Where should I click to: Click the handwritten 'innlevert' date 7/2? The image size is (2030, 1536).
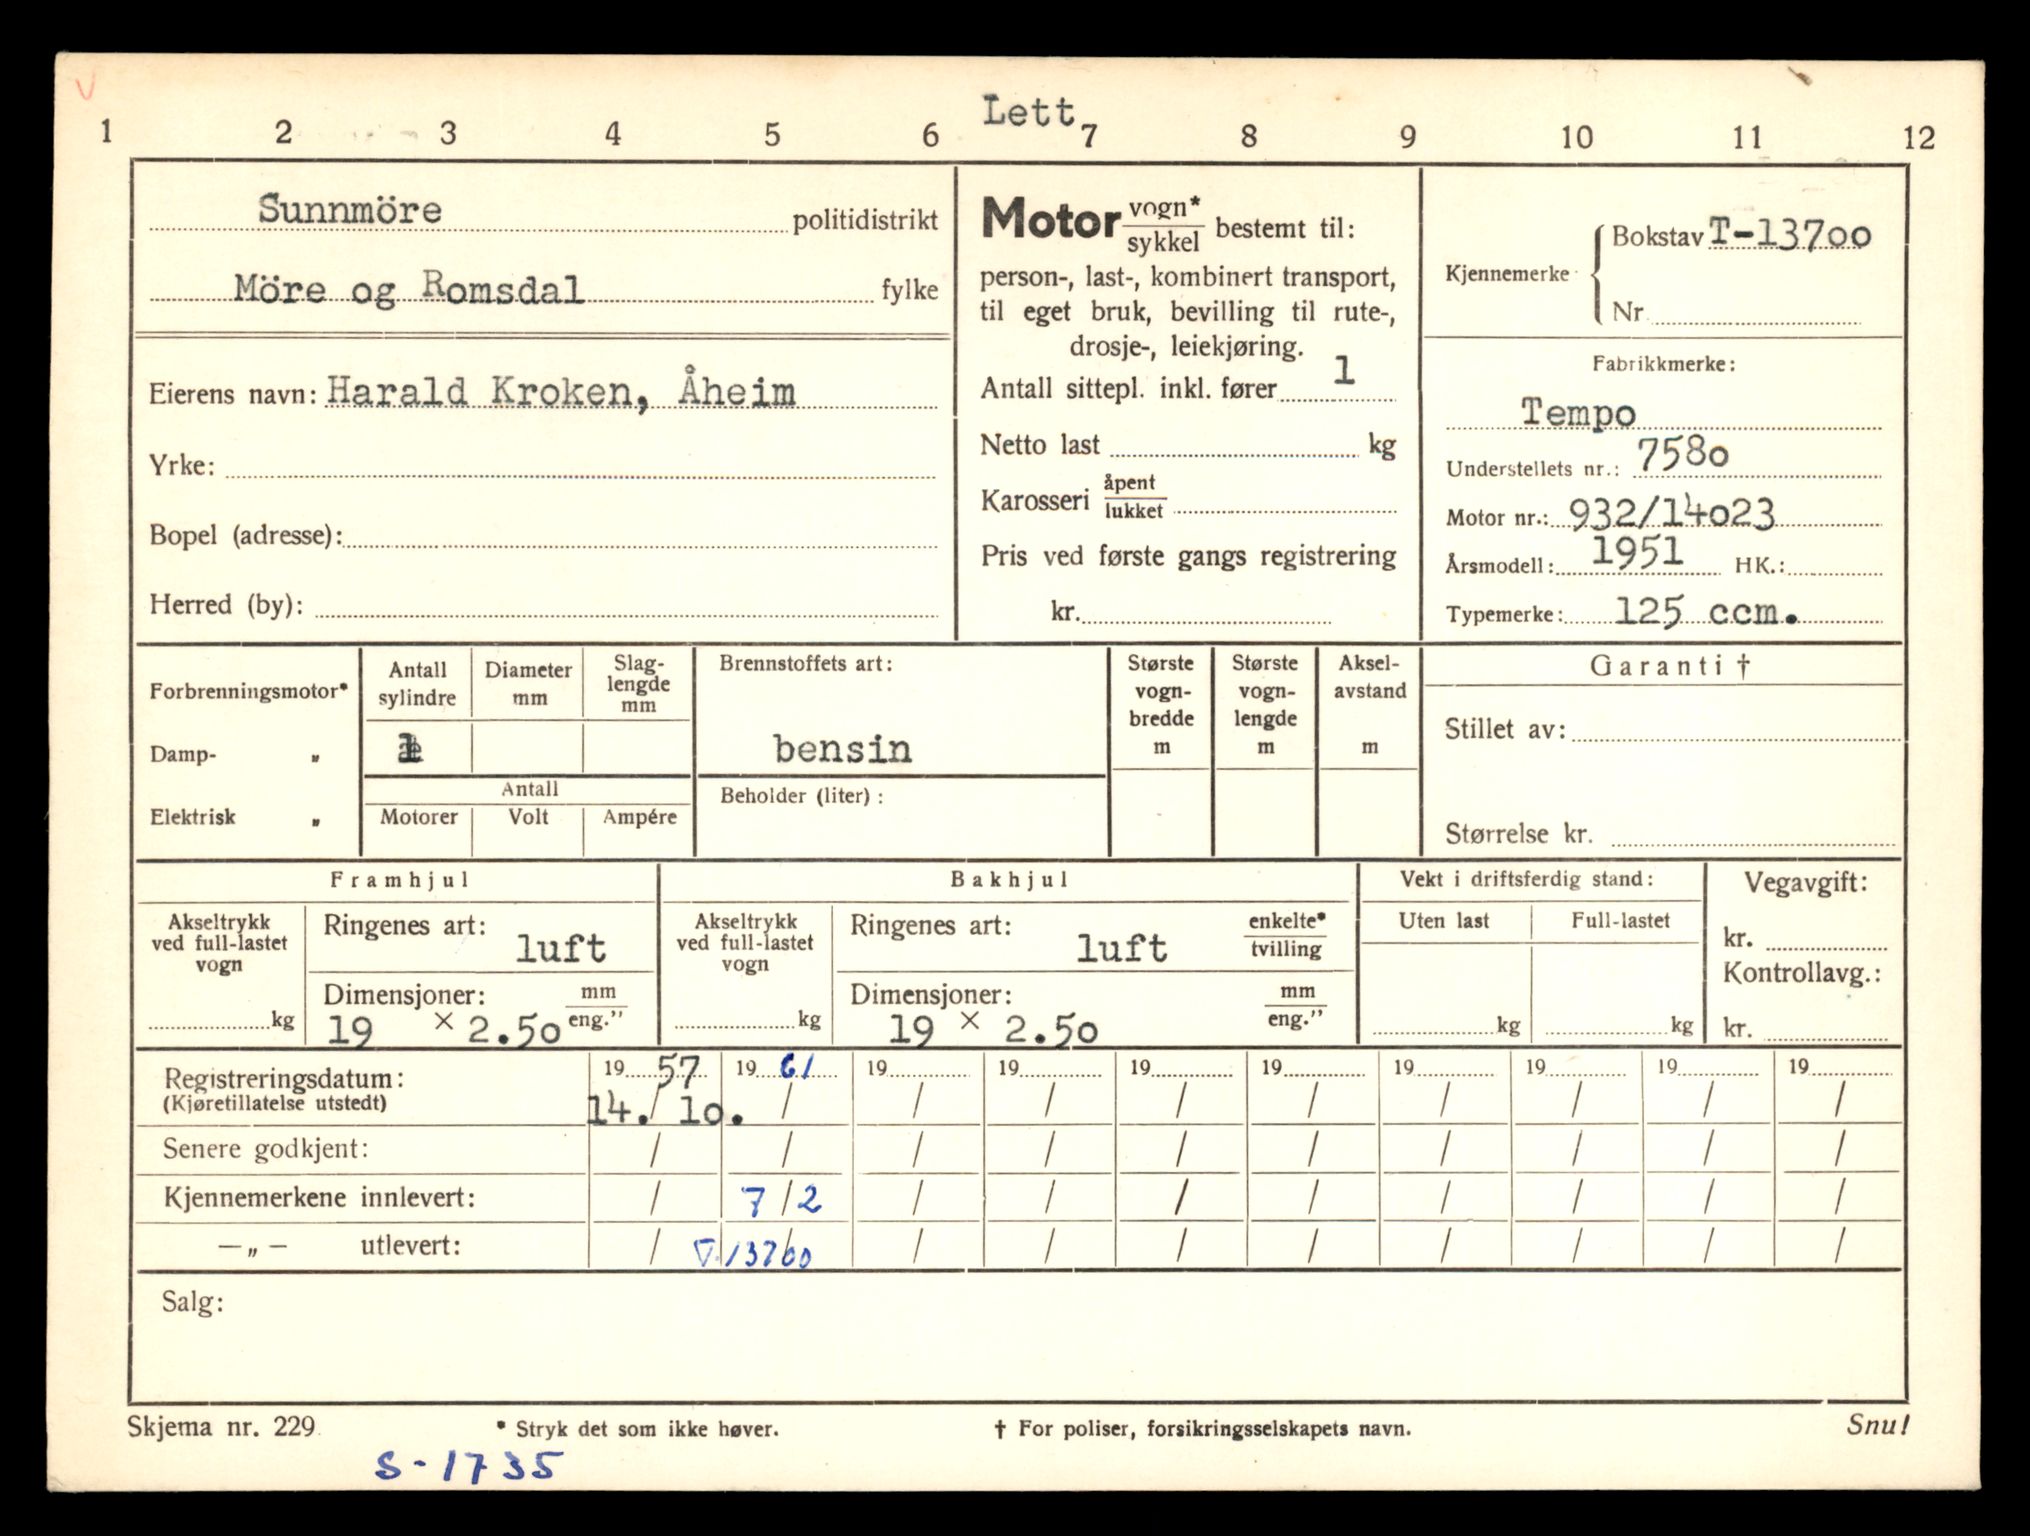(782, 1199)
